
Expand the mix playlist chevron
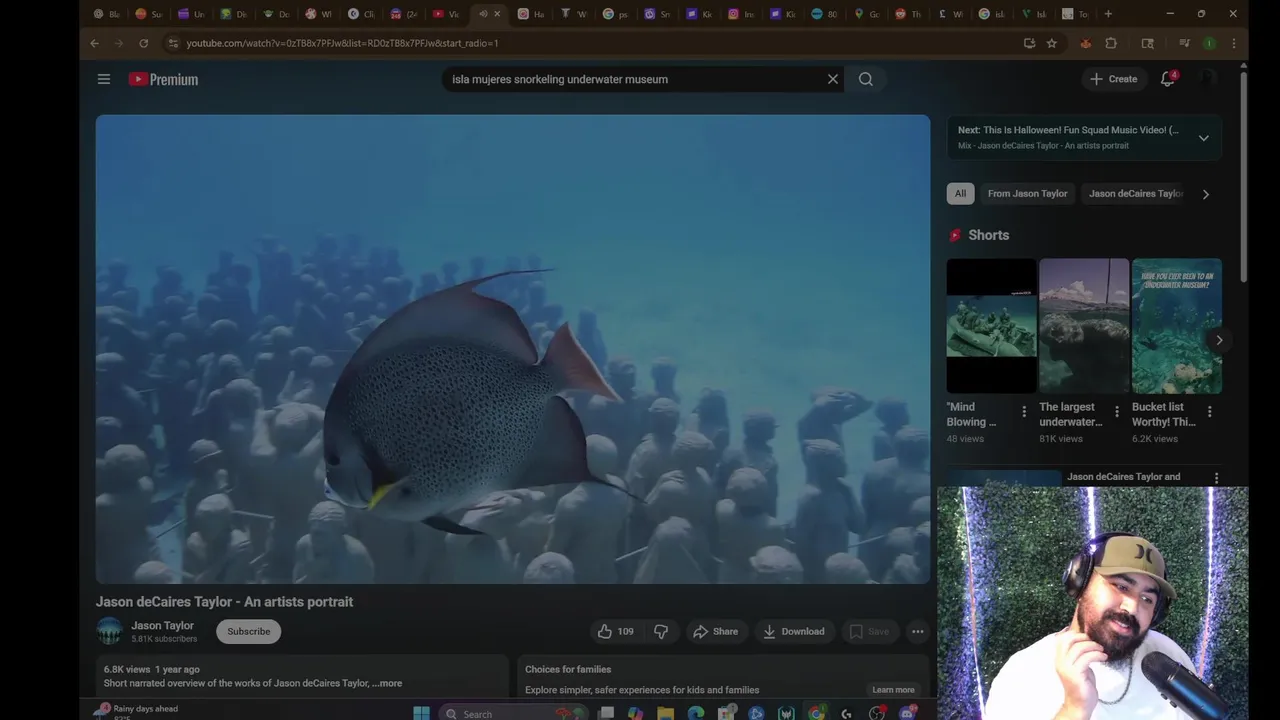click(1204, 138)
